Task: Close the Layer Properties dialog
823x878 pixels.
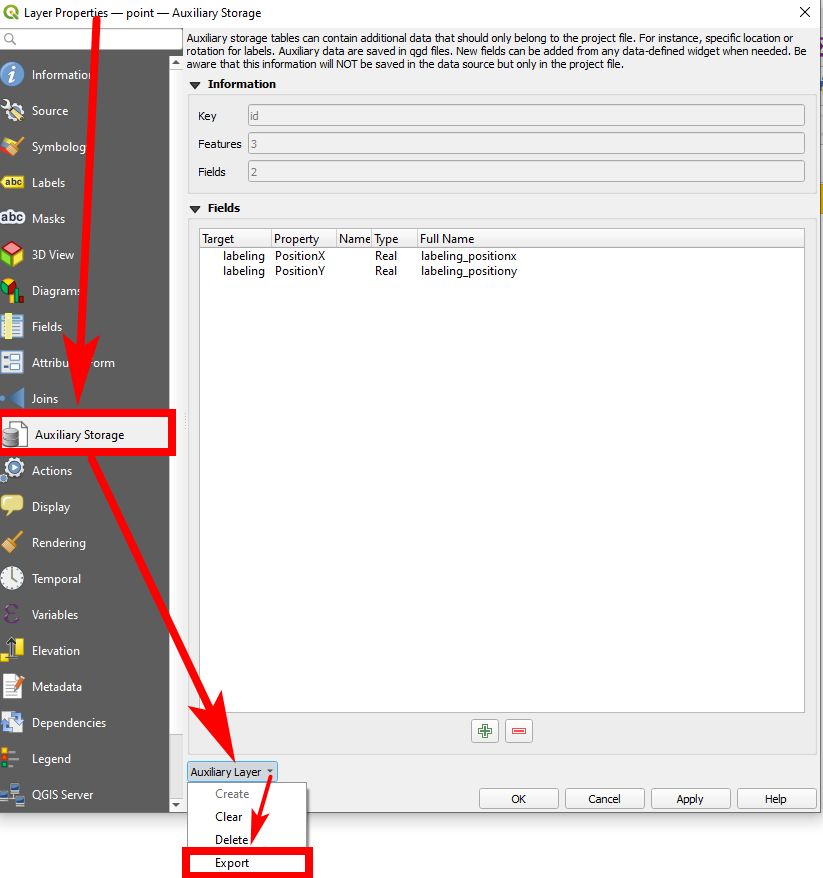Action: 805,12
